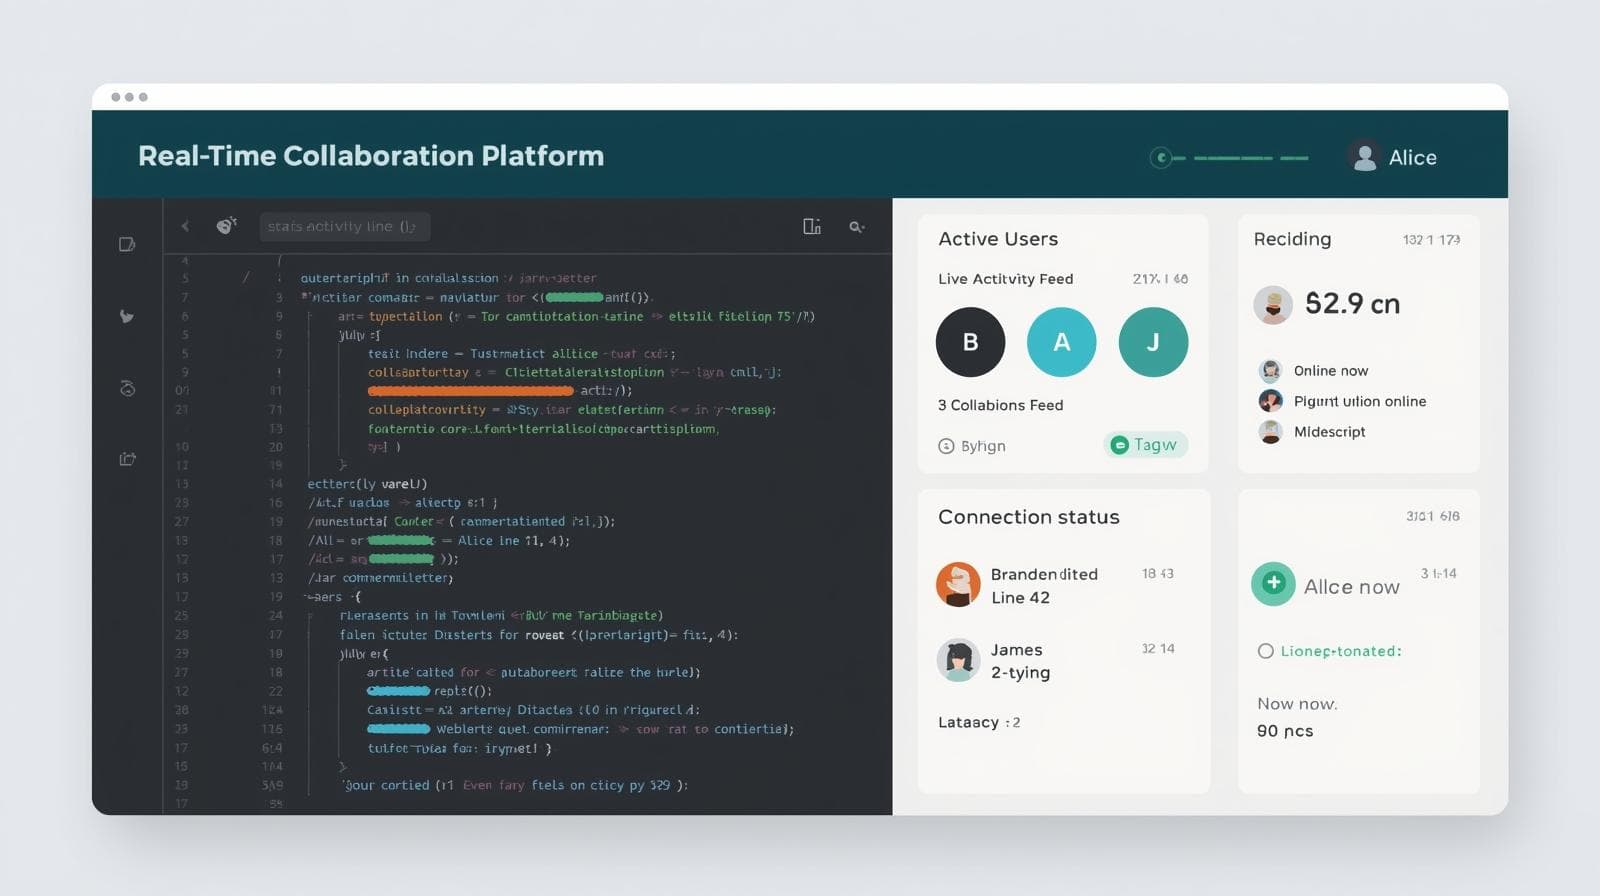Click the 'Live Actitvity Feed' label
1600x896 pixels.
(1005, 279)
